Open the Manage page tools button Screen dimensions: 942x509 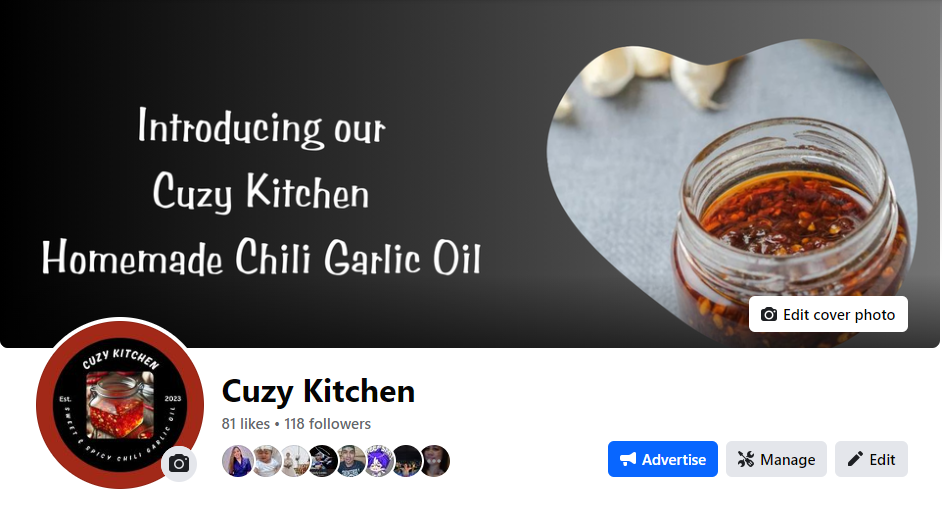click(x=776, y=459)
